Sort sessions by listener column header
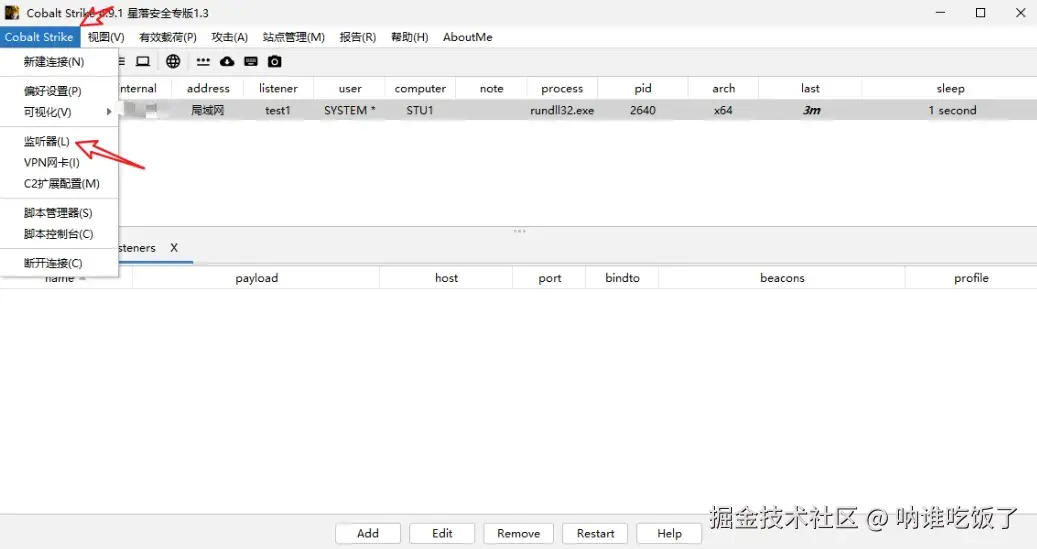This screenshot has height=549, width=1037. [x=278, y=88]
